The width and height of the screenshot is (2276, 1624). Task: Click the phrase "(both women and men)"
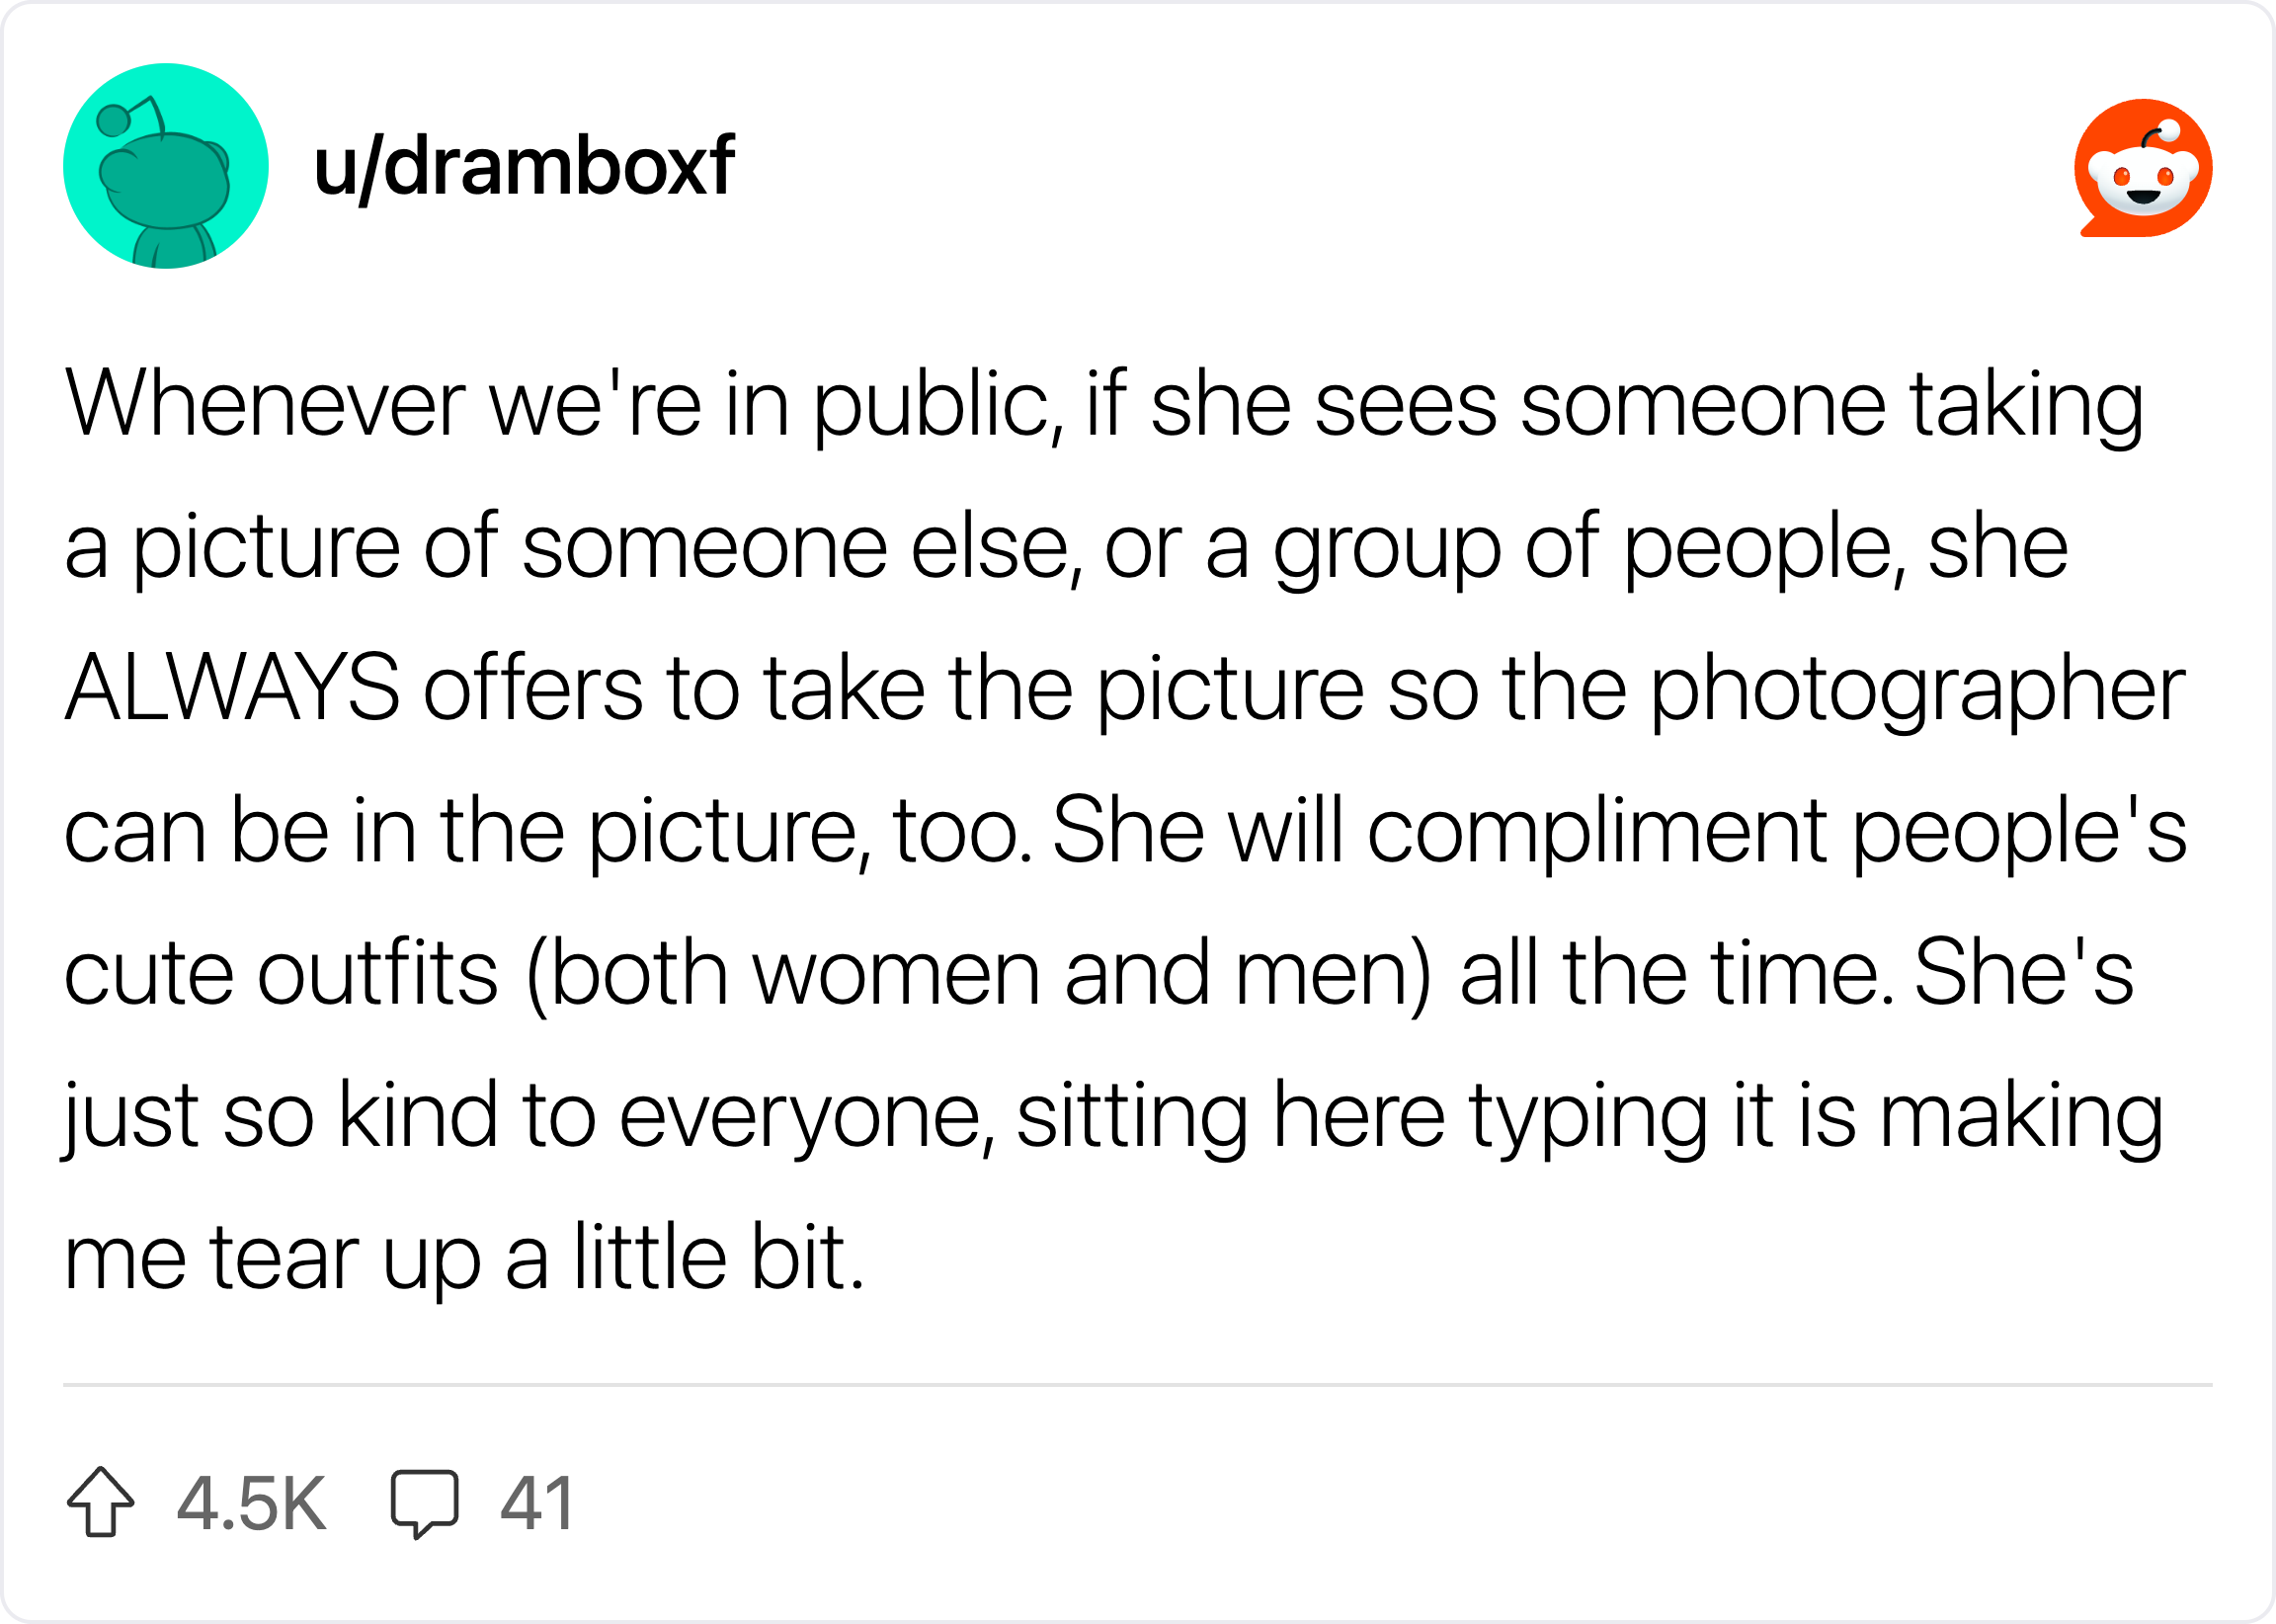tap(979, 975)
